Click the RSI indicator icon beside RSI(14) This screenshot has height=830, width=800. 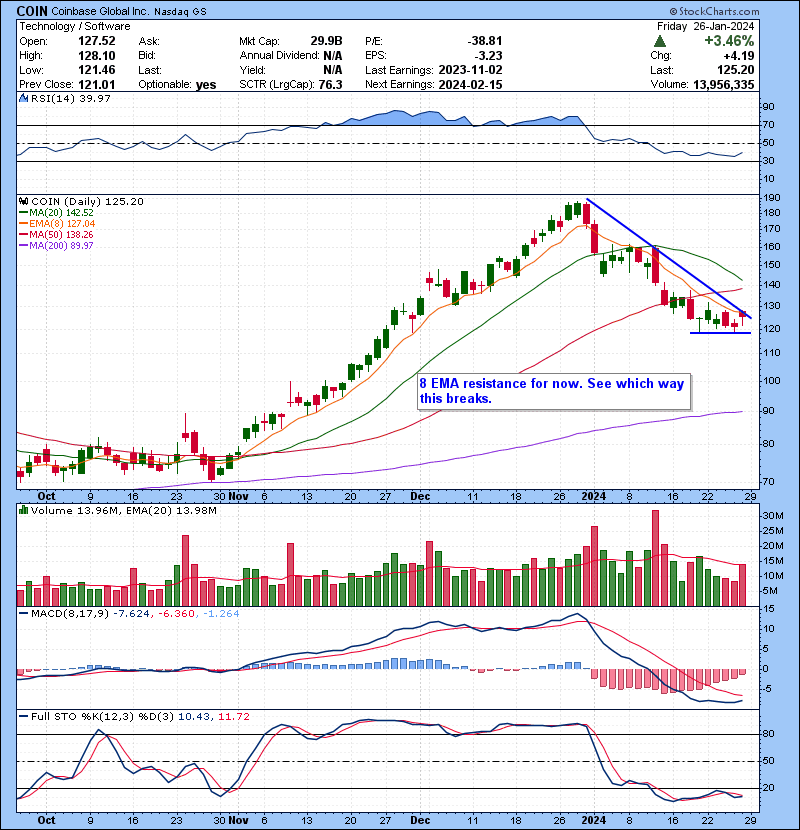23,98
